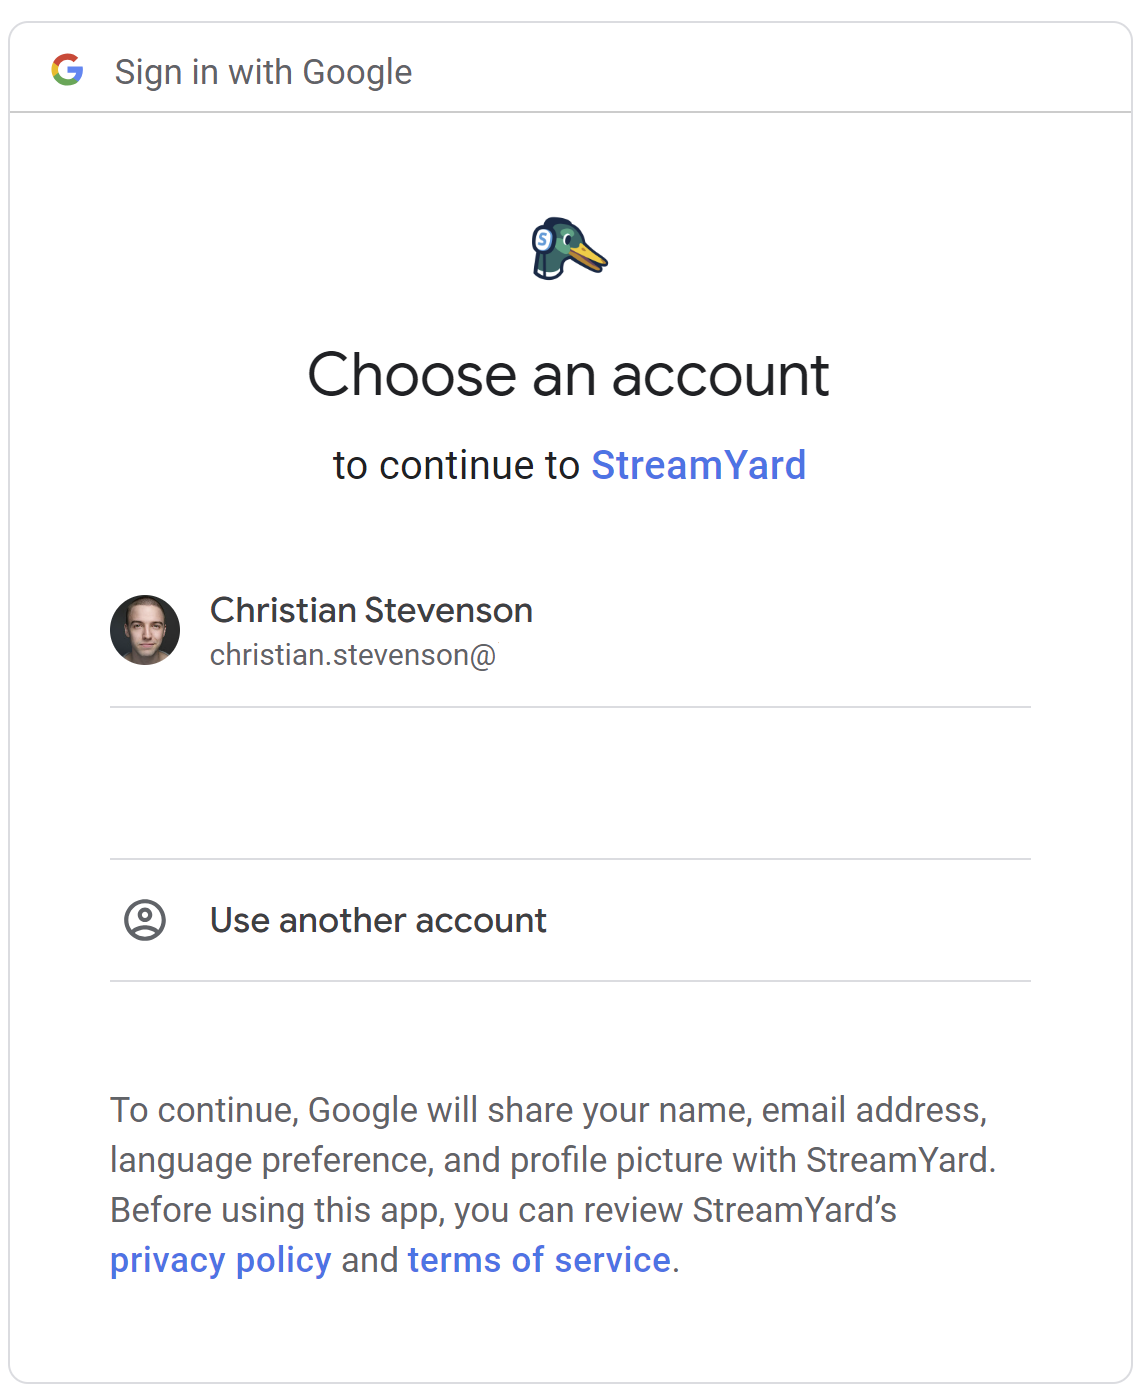Open the StreamYard link
Image resolution: width=1139 pixels, height=1388 pixels.
pyautogui.click(x=698, y=465)
